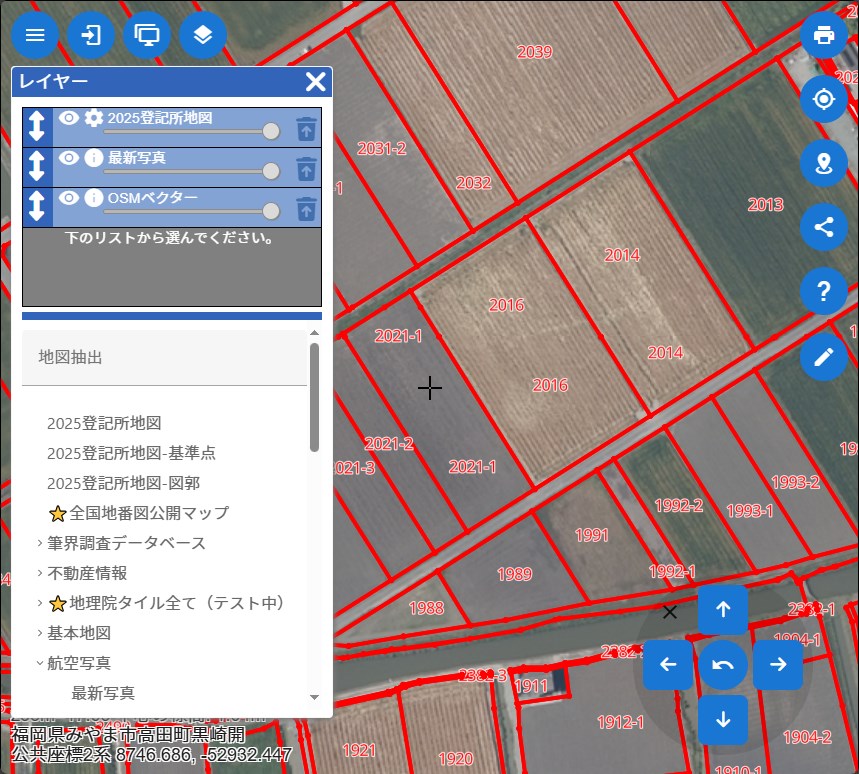
Task: Toggle visibility of 最新写真 layer
Action: pyautogui.click(x=68, y=158)
